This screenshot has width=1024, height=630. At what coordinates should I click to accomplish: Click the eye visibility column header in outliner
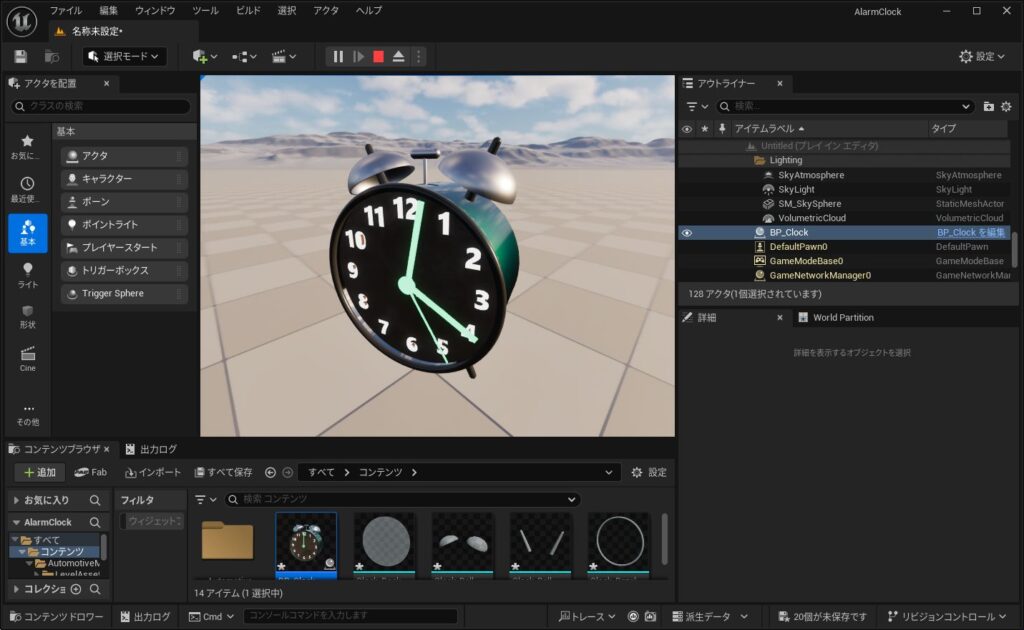[687, 129]
